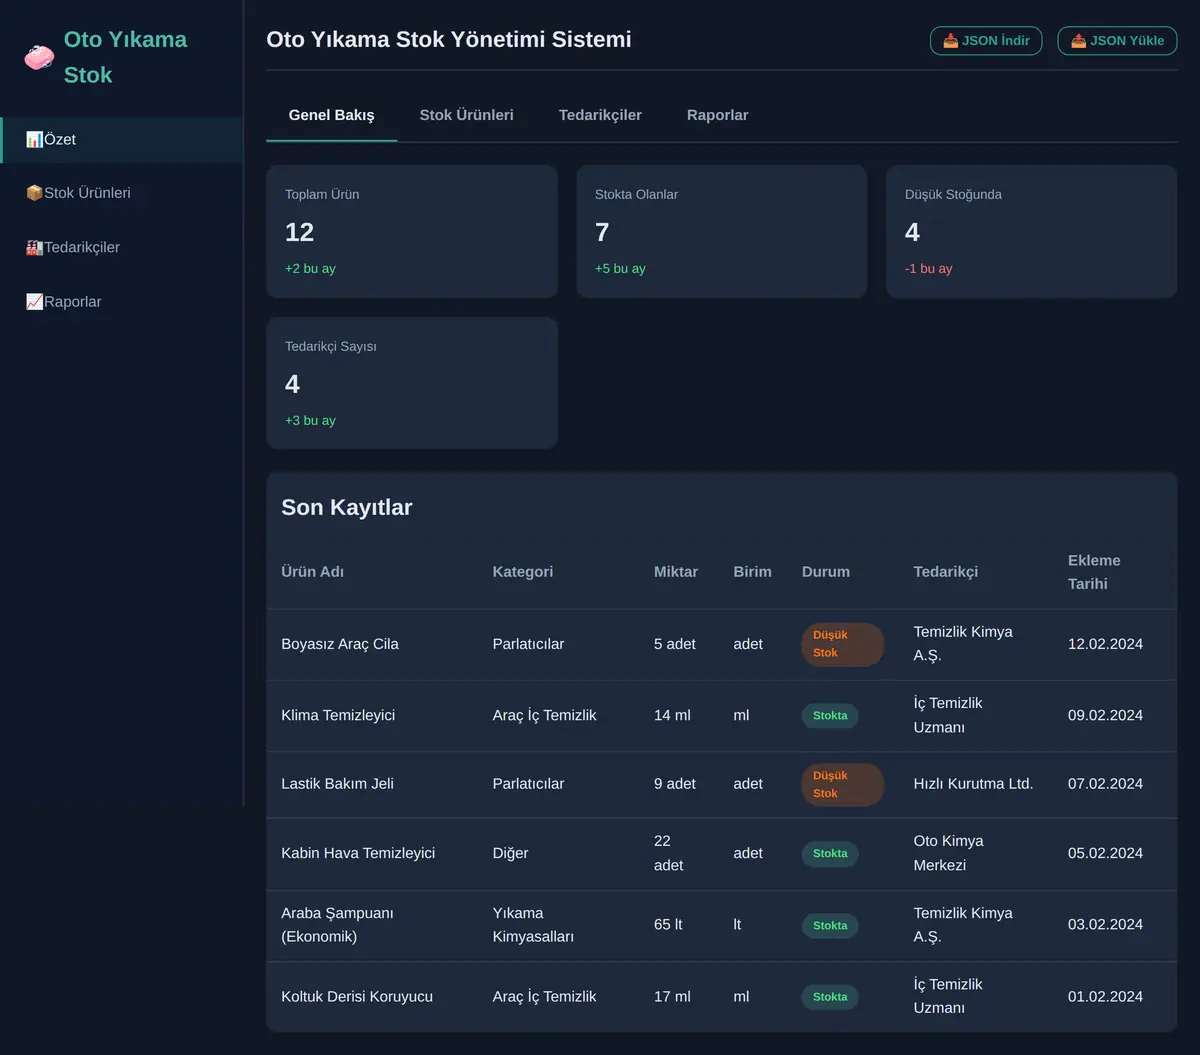The height and width of the screenshot is (1055, 1200).
Task: Click the Koltuk Derisi Koruyucu product name
Action: pos(357,996)
